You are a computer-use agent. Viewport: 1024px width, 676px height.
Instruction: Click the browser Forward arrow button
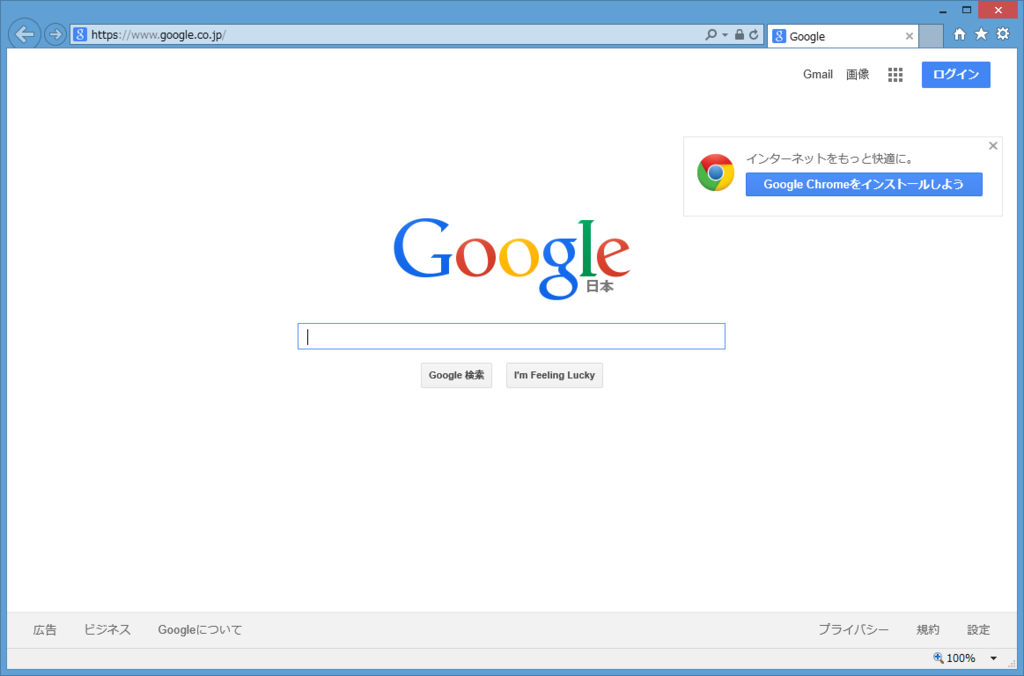click(56, 34)
